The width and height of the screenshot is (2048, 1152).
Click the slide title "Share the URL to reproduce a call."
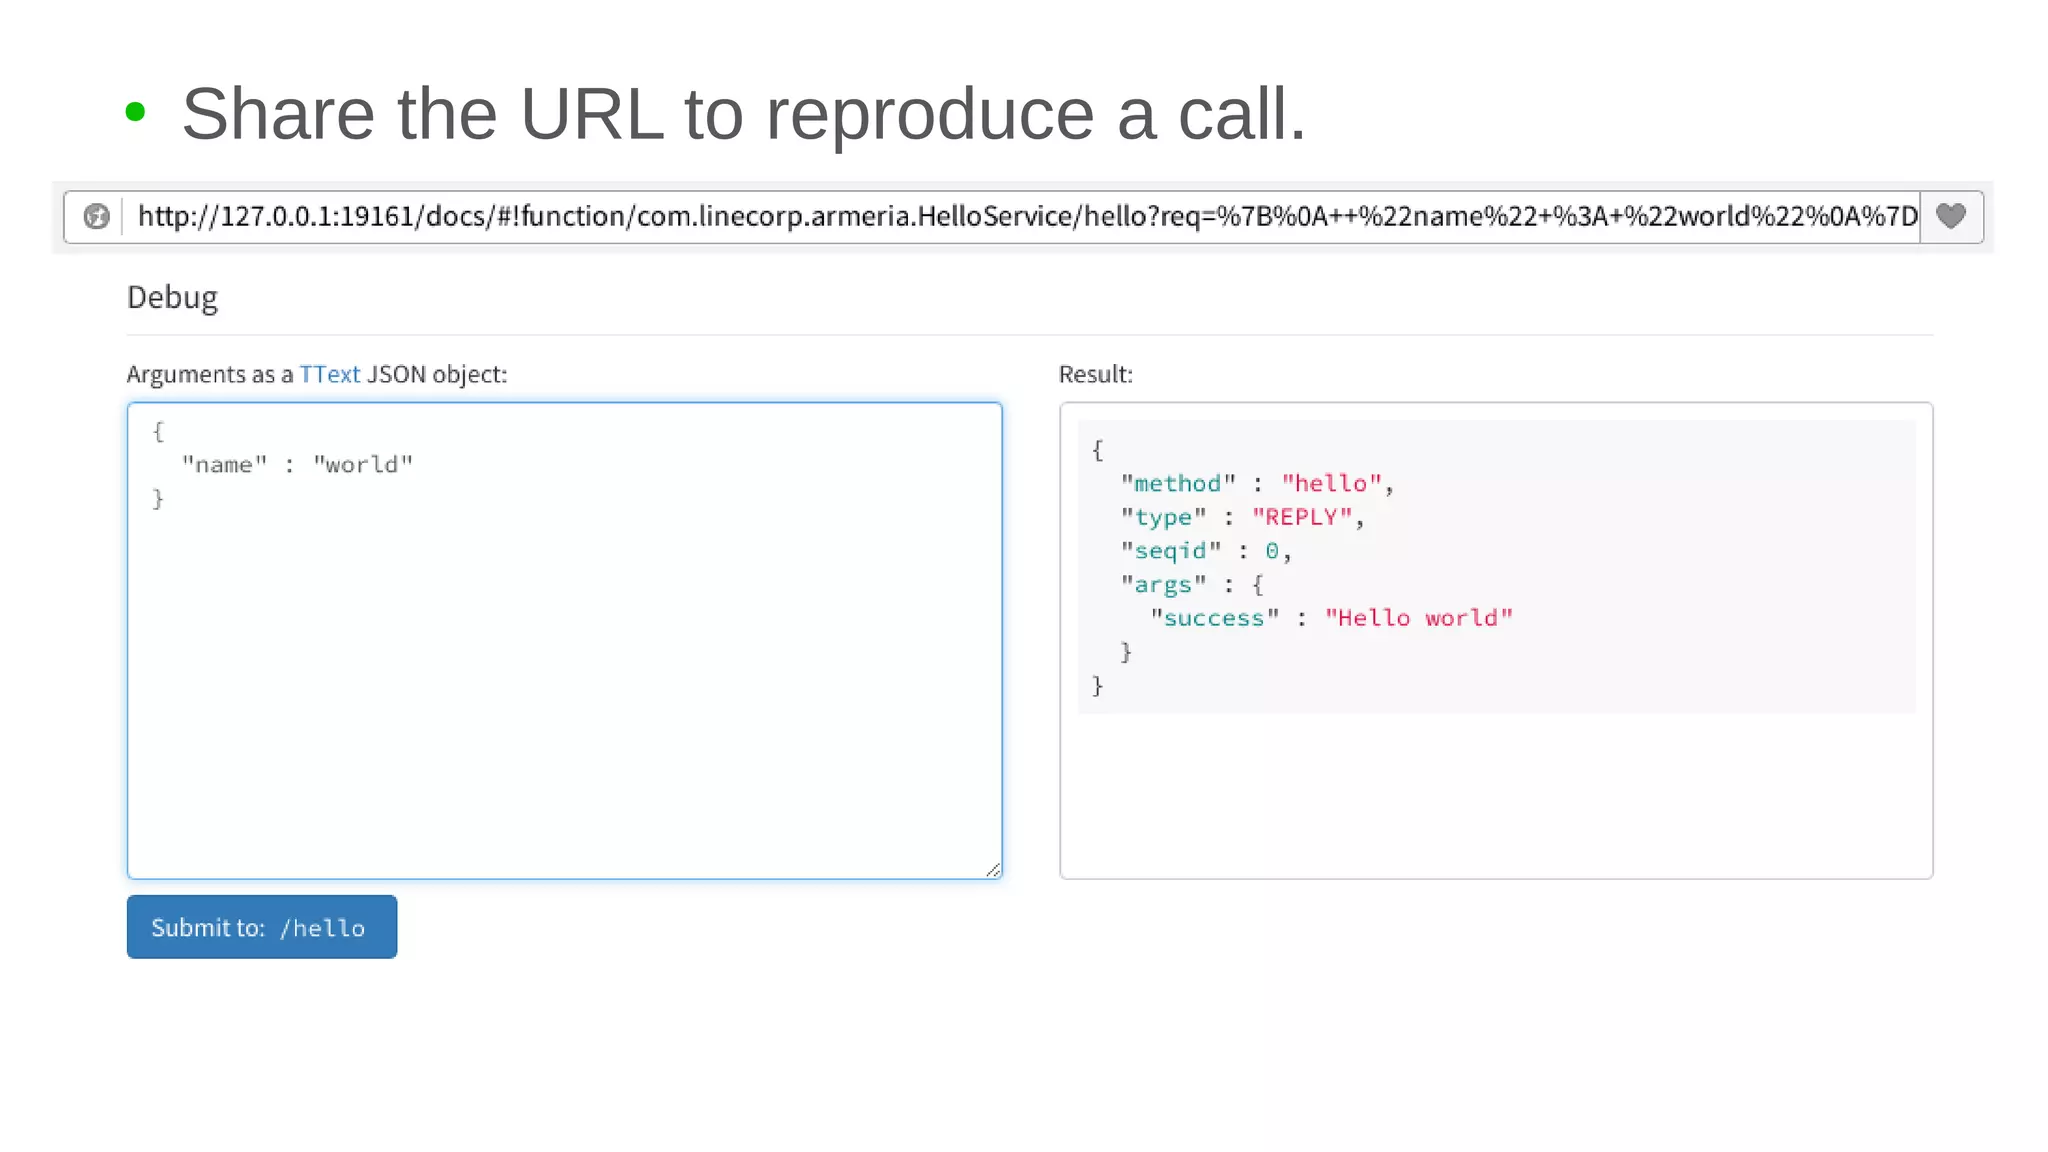pyautogui.click(x=744, y=113)
